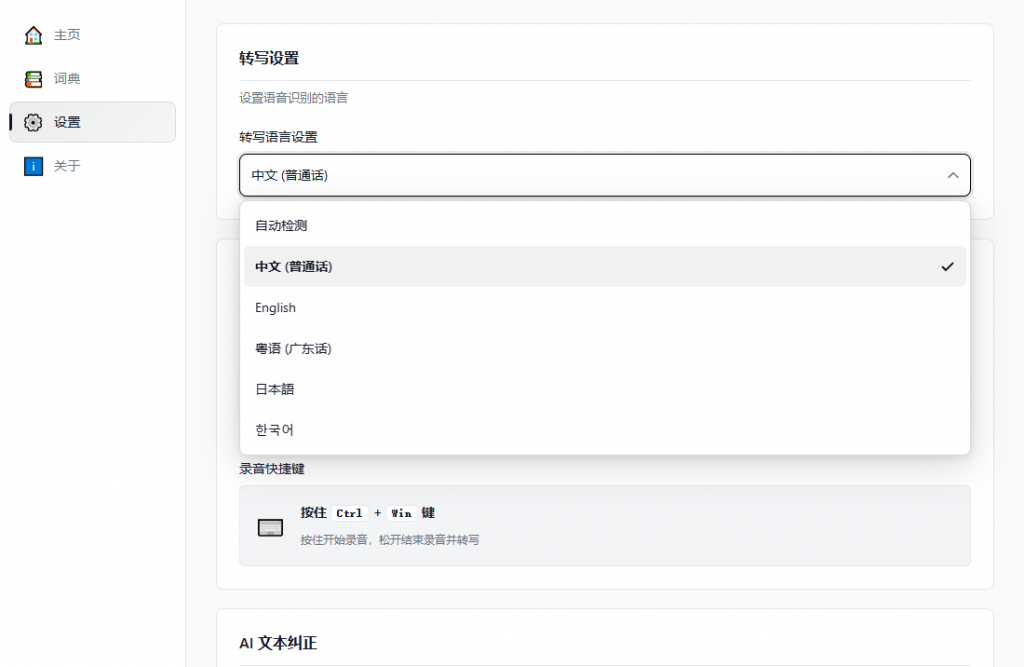Click the Ctrl key badge
Screen dimensions: 1024x667
pyautogui.click(x=349, y=513)
